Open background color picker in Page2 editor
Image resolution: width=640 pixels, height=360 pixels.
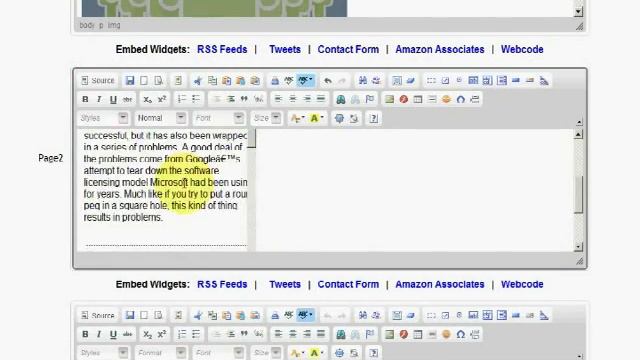pyautogui.click(x=317, y=118)
